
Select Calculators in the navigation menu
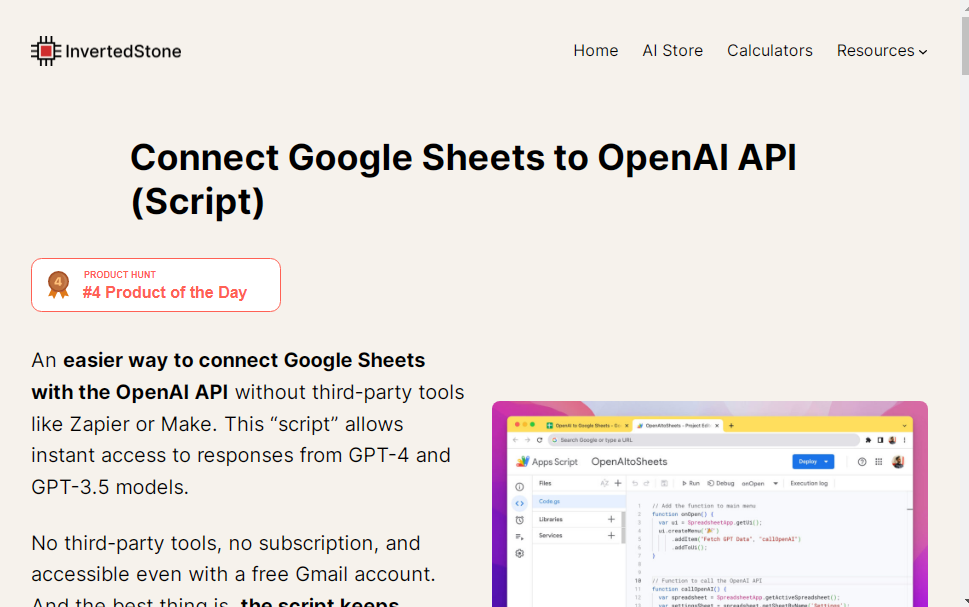click(769, 50)
